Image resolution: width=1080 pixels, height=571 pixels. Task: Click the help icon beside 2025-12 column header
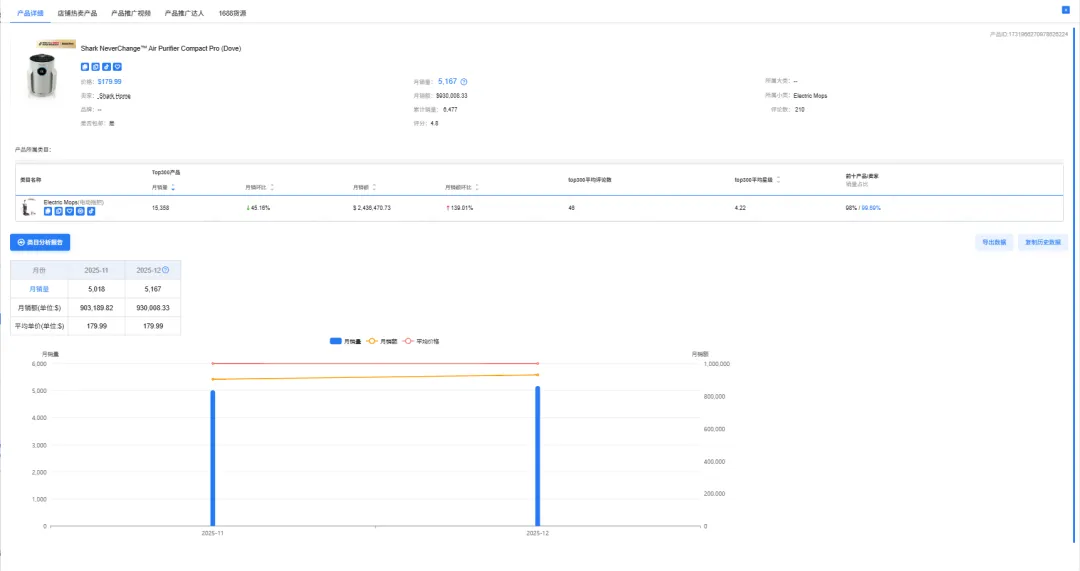(x=166, y=270)
